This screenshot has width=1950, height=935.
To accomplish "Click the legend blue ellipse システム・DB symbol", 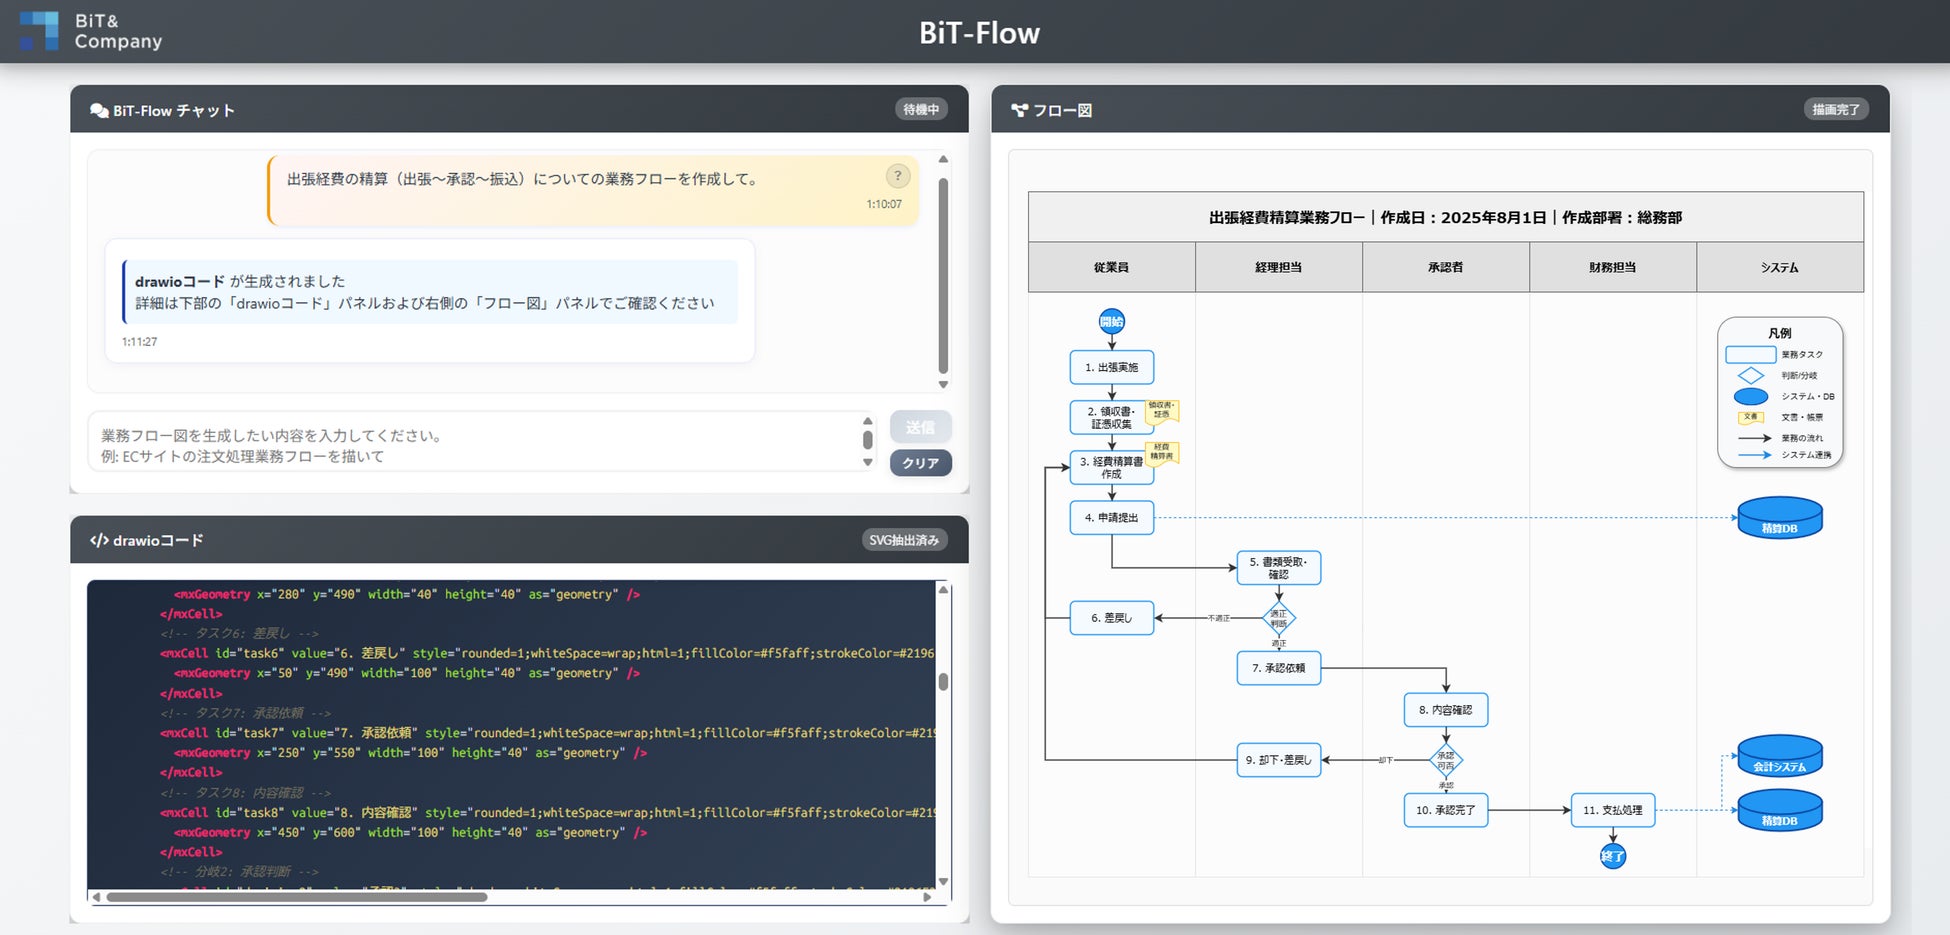I will pyautogui.click(x=1750, y=396).
